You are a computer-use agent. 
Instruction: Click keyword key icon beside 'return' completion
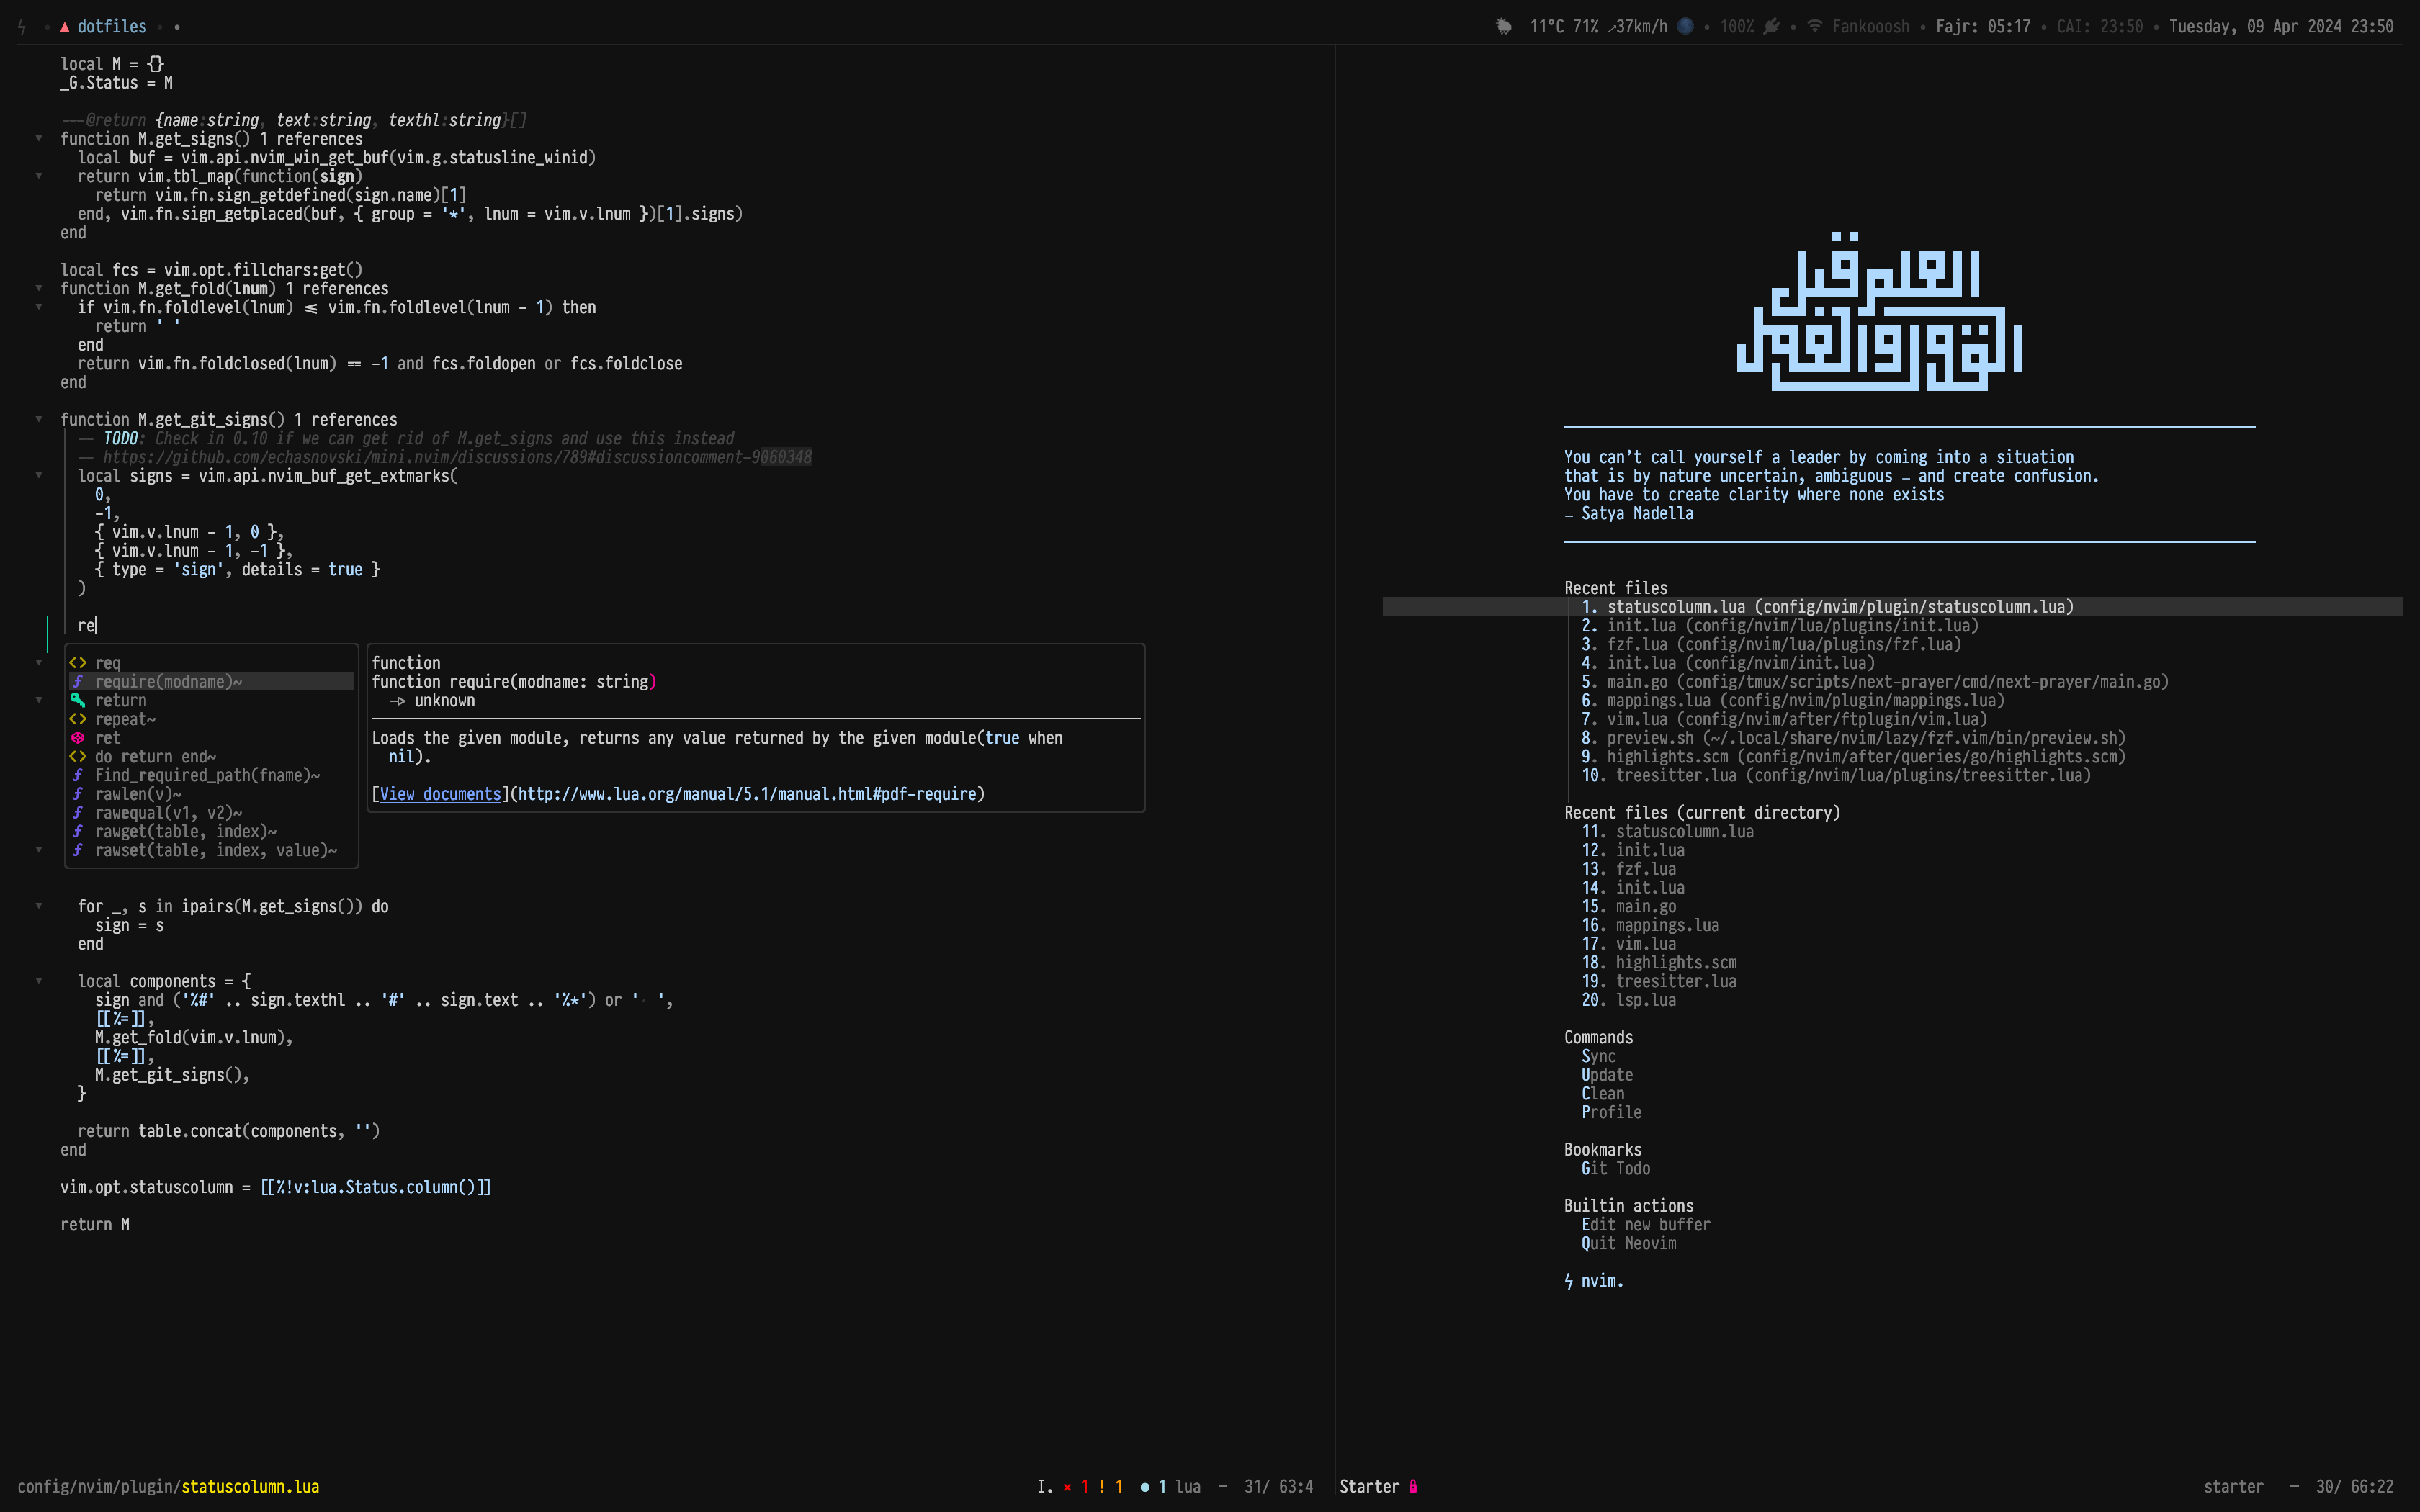(x=78, y=700)
